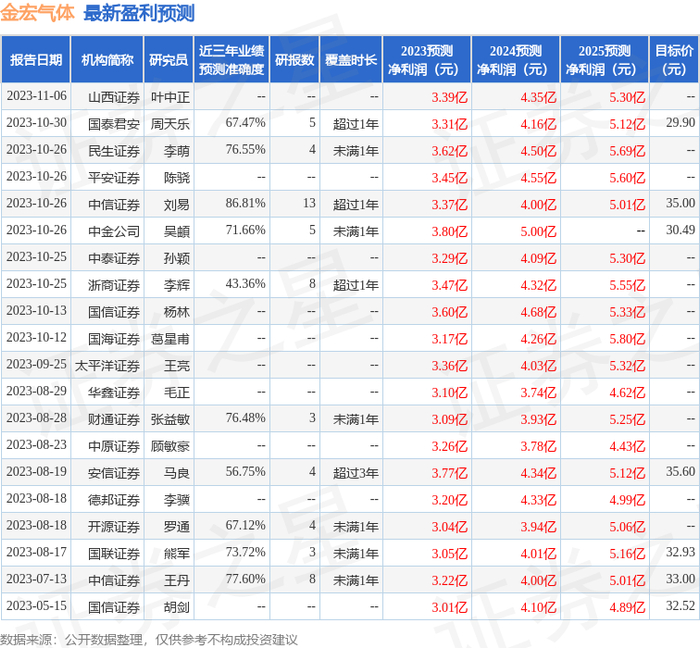Viewport: 700px width, 648px height.
Task: Click researcher name 张益敏
Action: tap(170, 419)
